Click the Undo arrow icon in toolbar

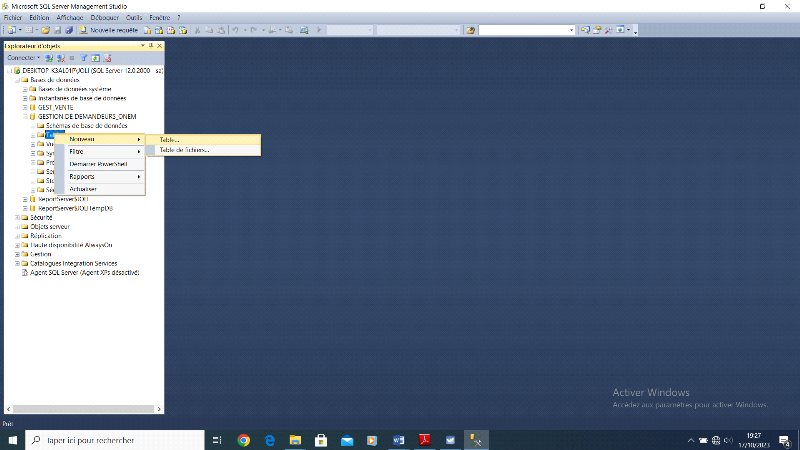pyautogui.click(x=235, y=30)
